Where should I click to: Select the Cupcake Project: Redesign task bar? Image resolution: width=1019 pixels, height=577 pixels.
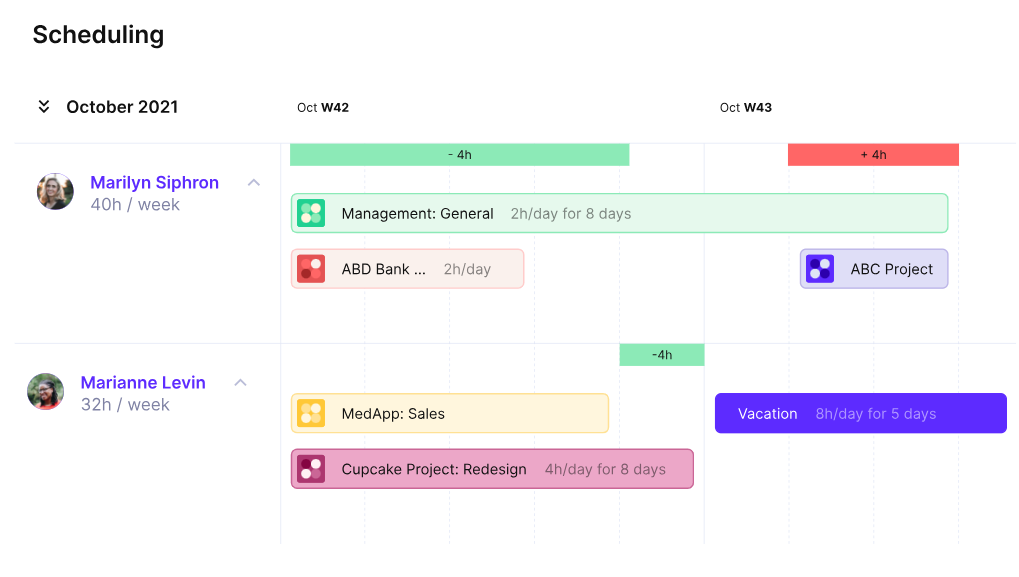pos(491,468)
